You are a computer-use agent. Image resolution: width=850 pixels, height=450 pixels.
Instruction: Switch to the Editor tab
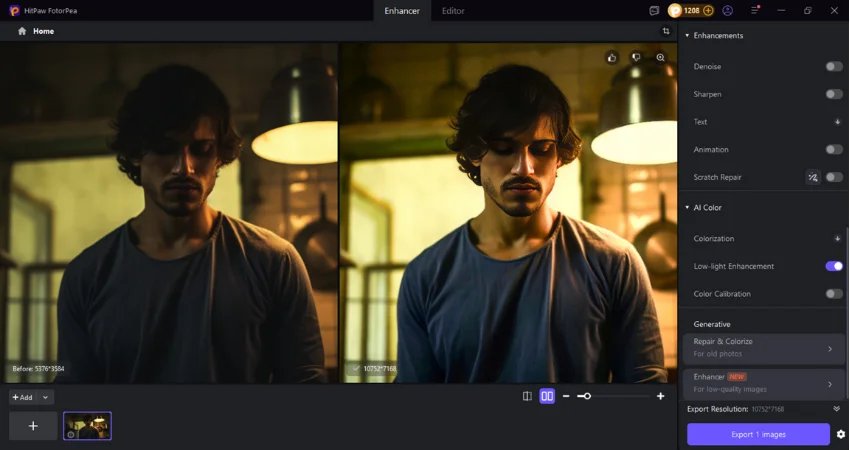[453, 11]
